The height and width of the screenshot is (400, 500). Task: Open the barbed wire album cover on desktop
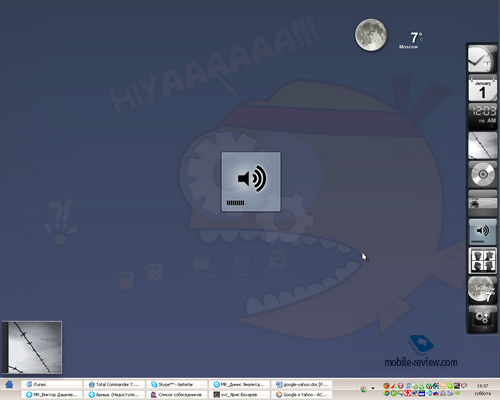tap(32, 347)
